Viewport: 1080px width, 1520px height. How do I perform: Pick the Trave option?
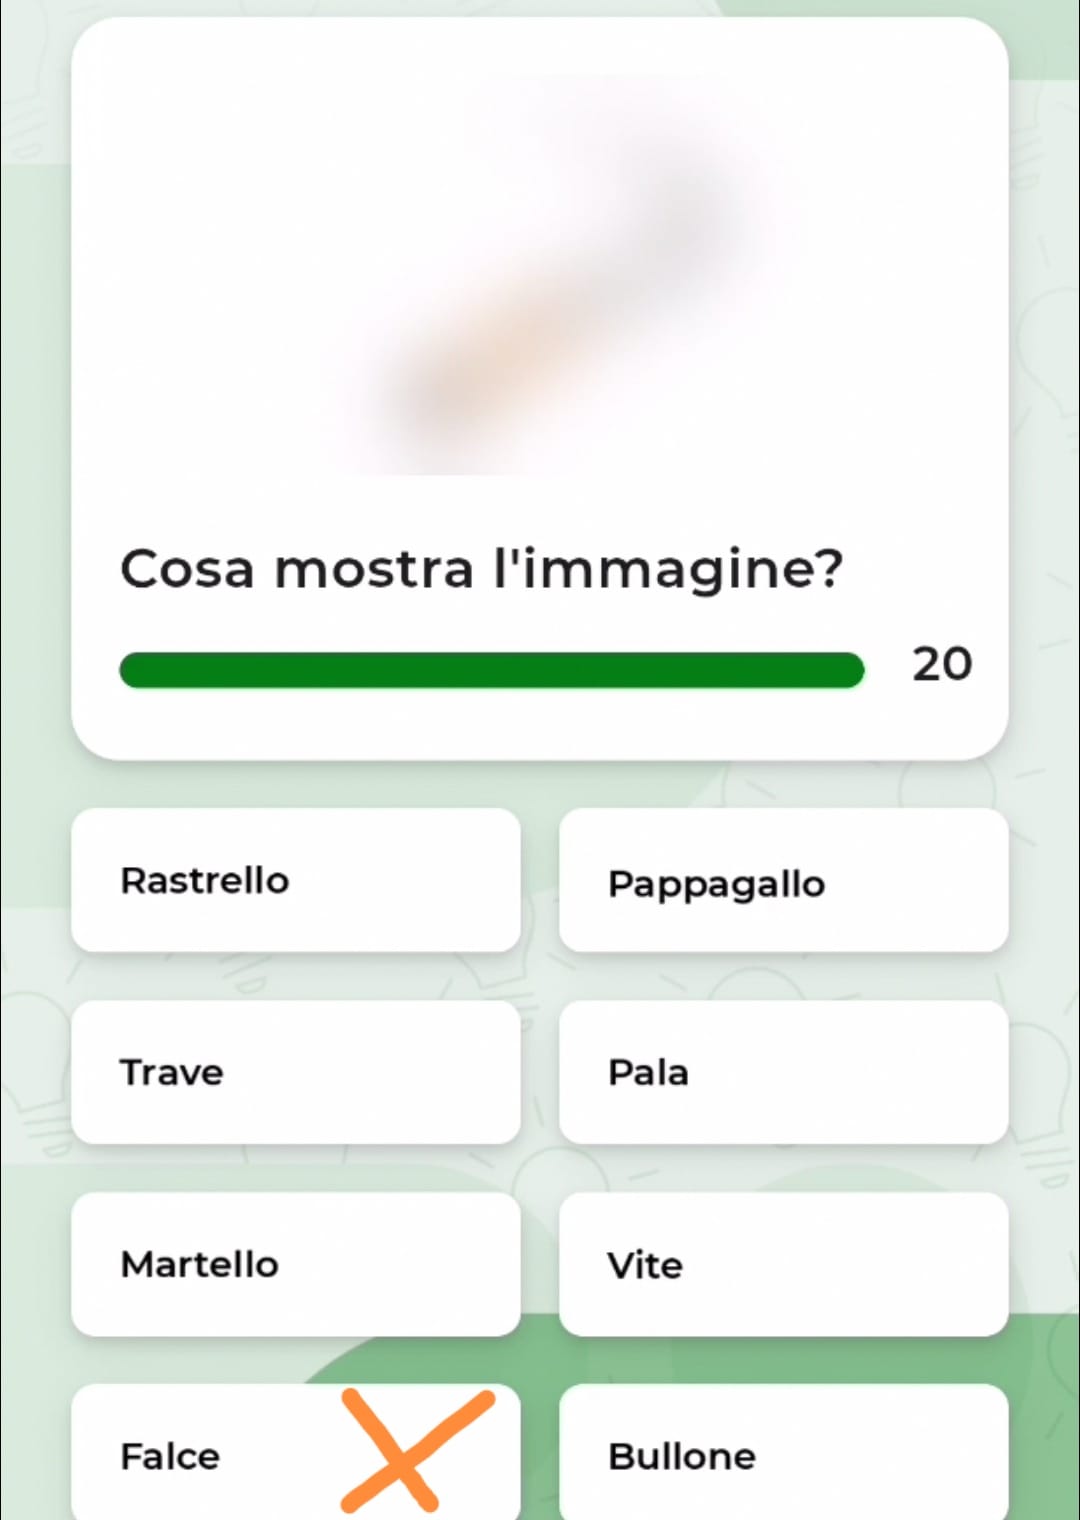click(296, 1072)
